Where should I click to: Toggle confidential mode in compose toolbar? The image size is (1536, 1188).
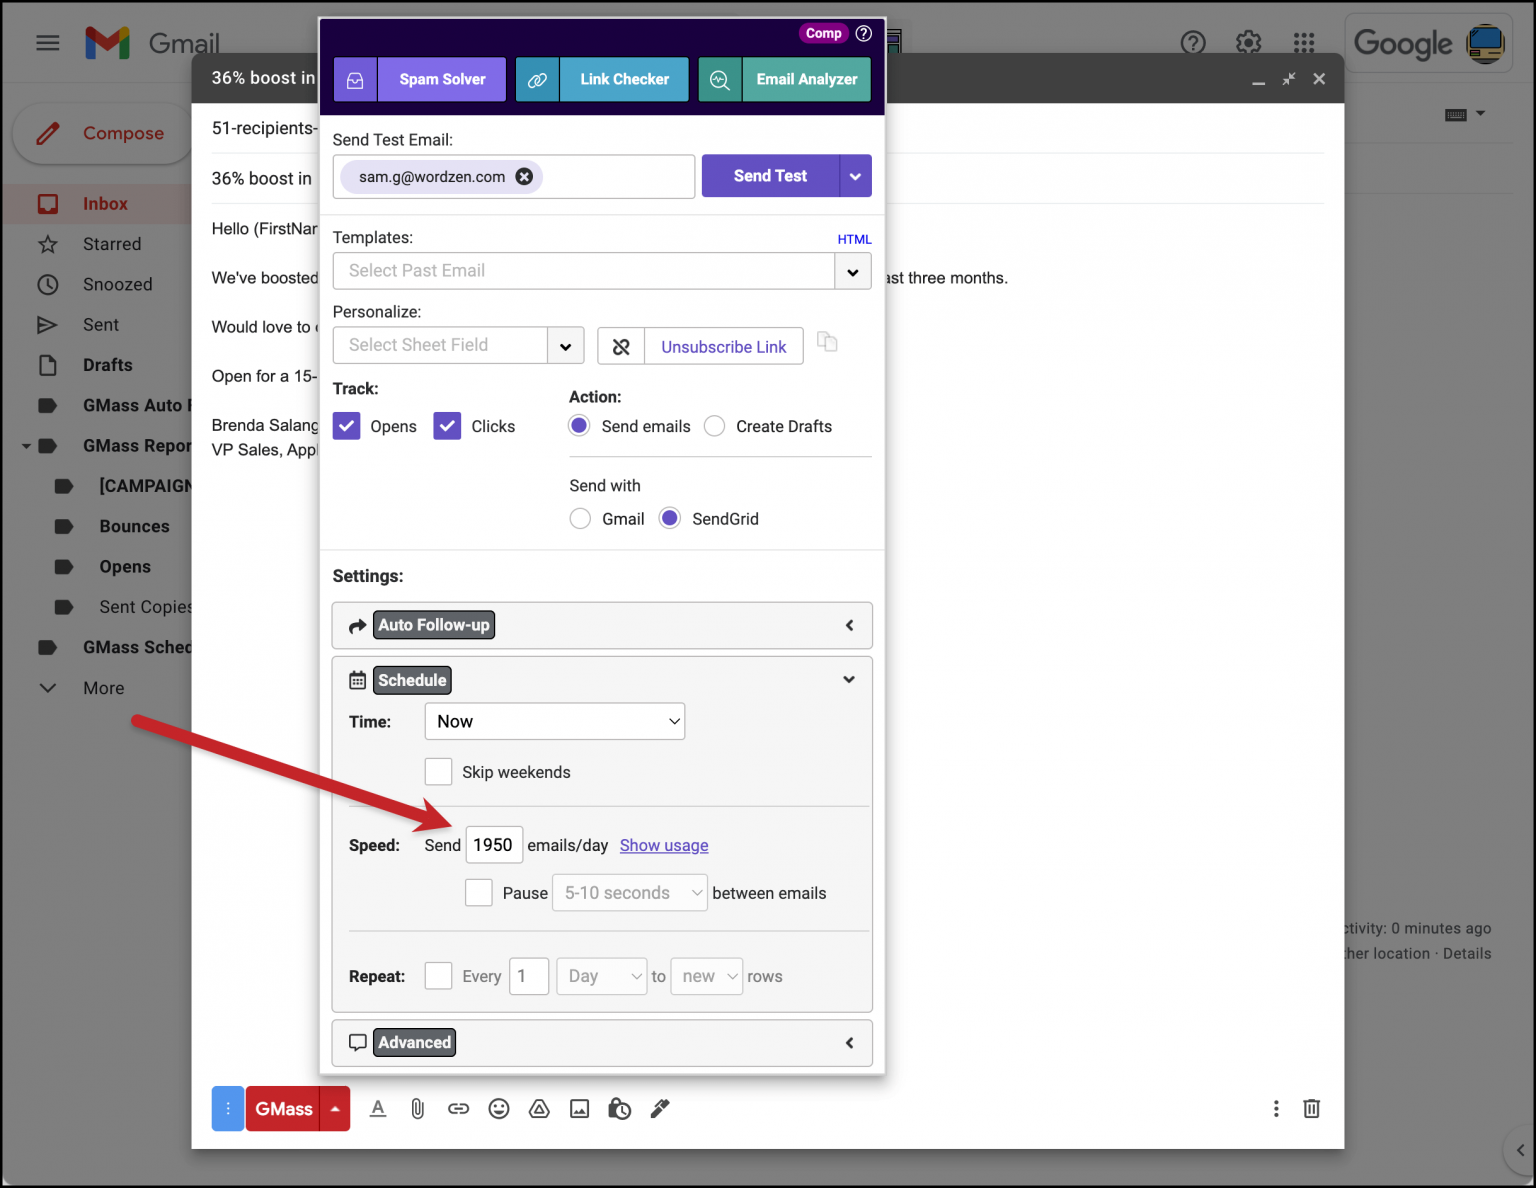pyautogui.click(x=619, y=1108)
